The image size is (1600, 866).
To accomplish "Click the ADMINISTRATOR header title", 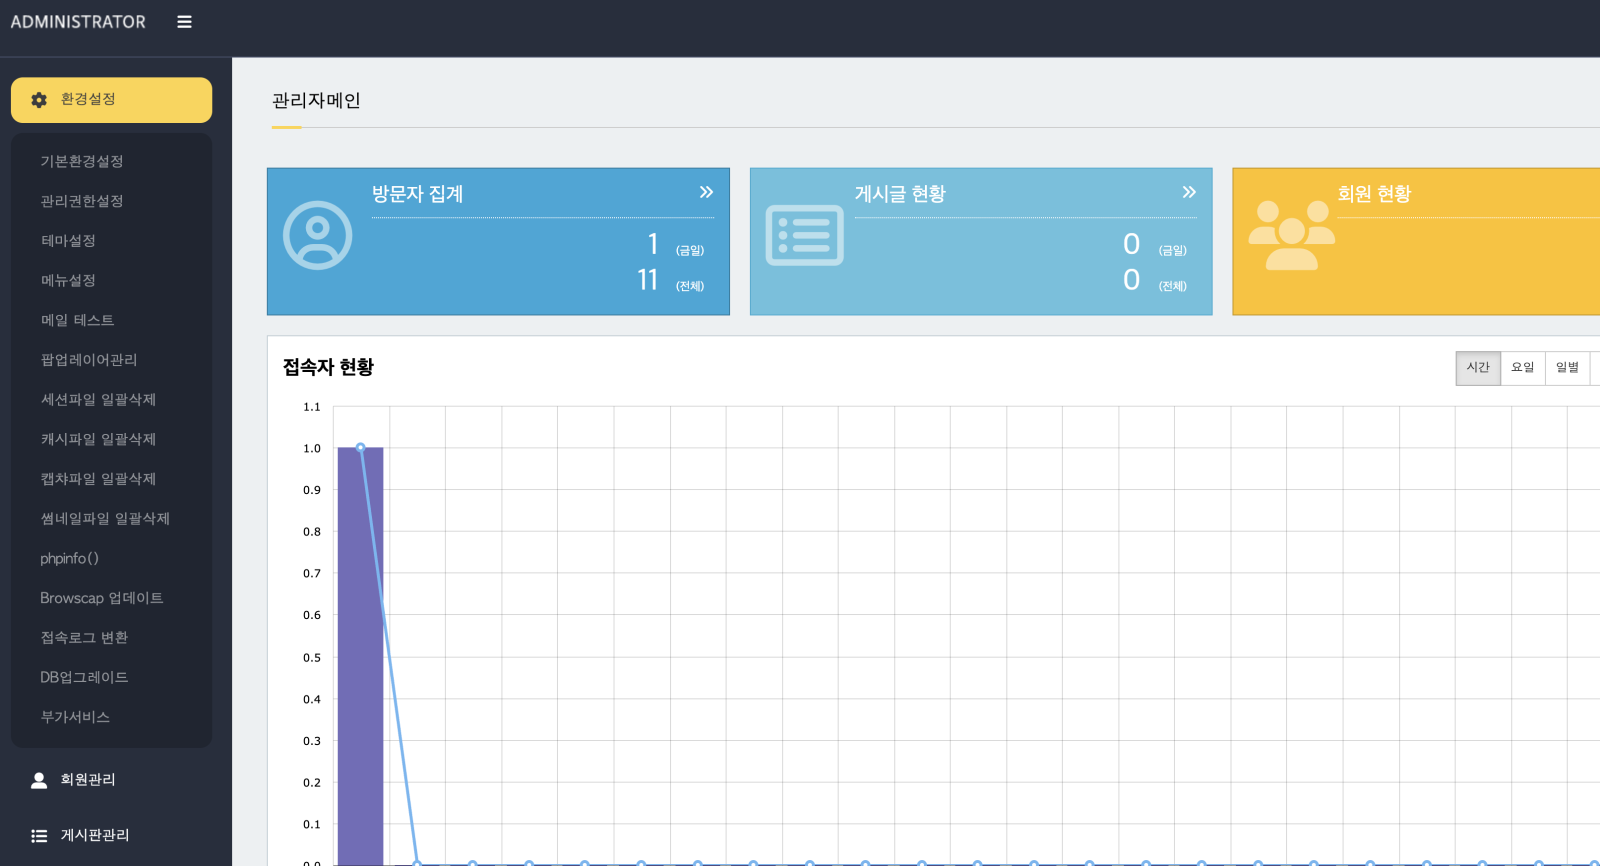I will pos(78,22).
